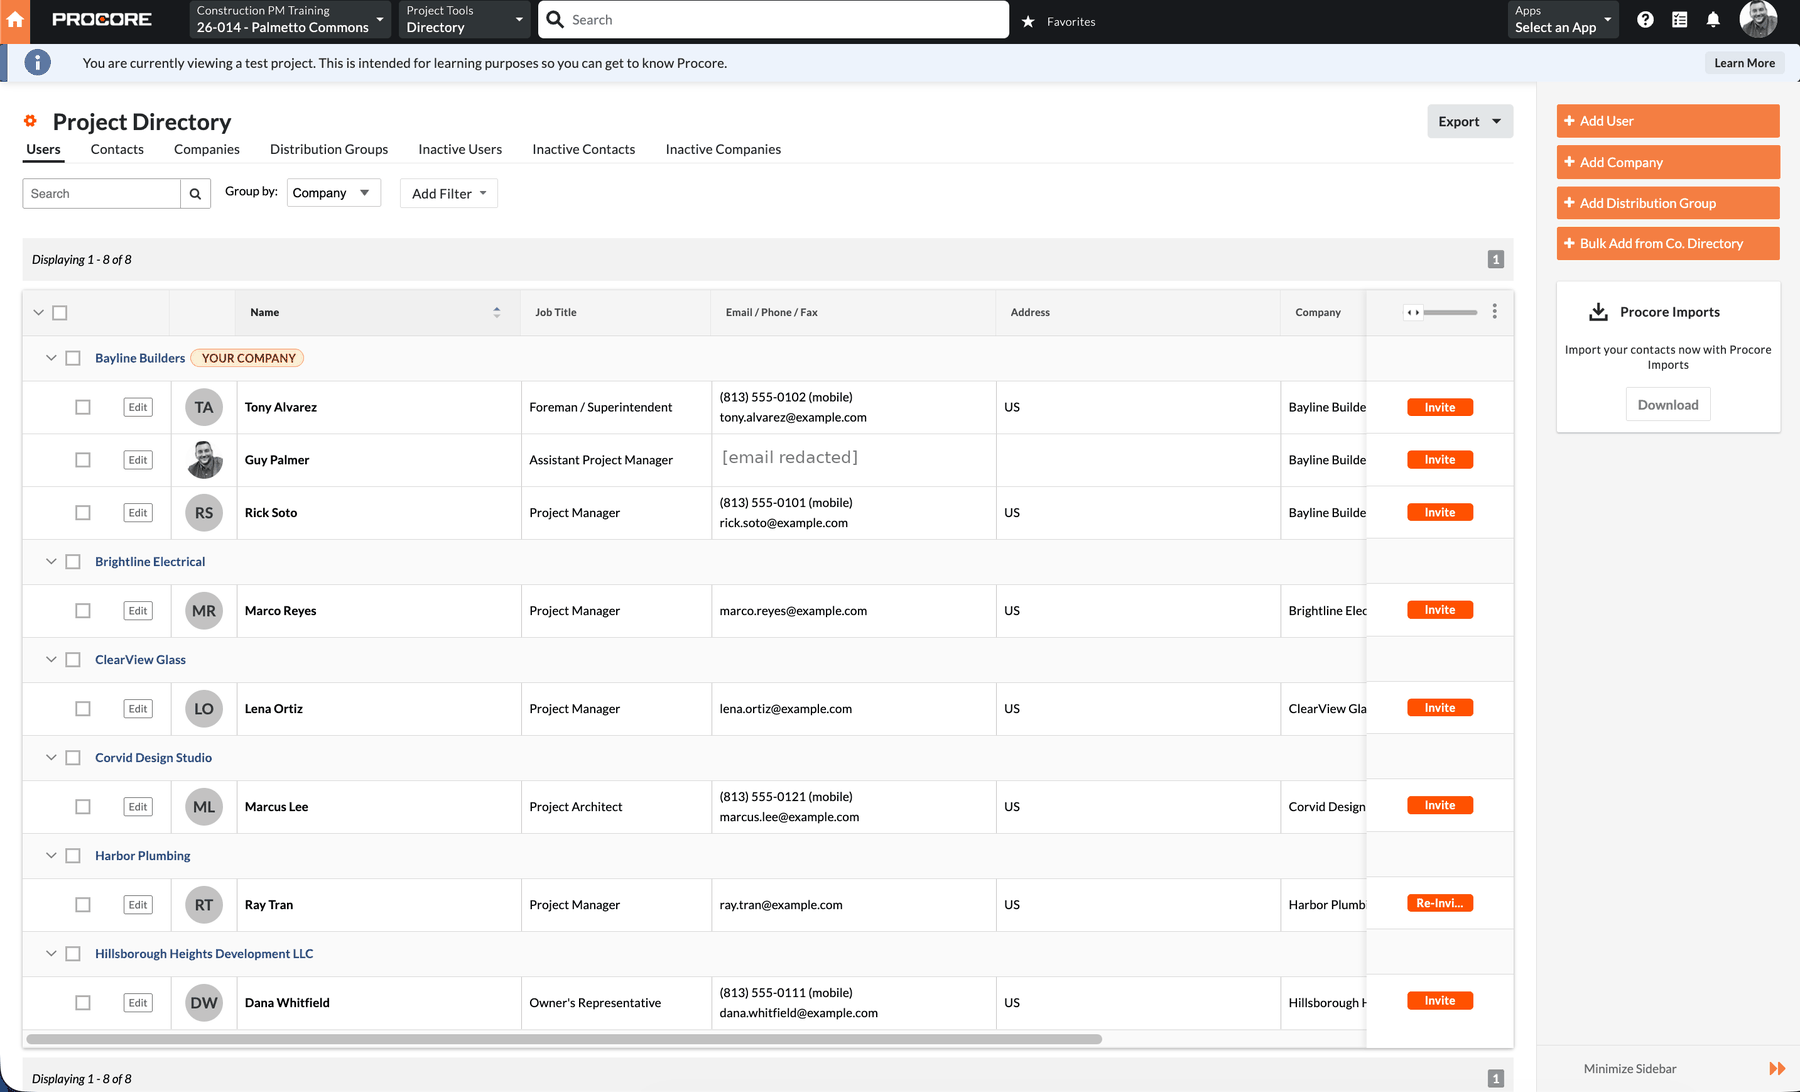Click Bulk Add from Co. Directory
This screenshot has height=1092, width=1800.
(x=1668, y=243)
